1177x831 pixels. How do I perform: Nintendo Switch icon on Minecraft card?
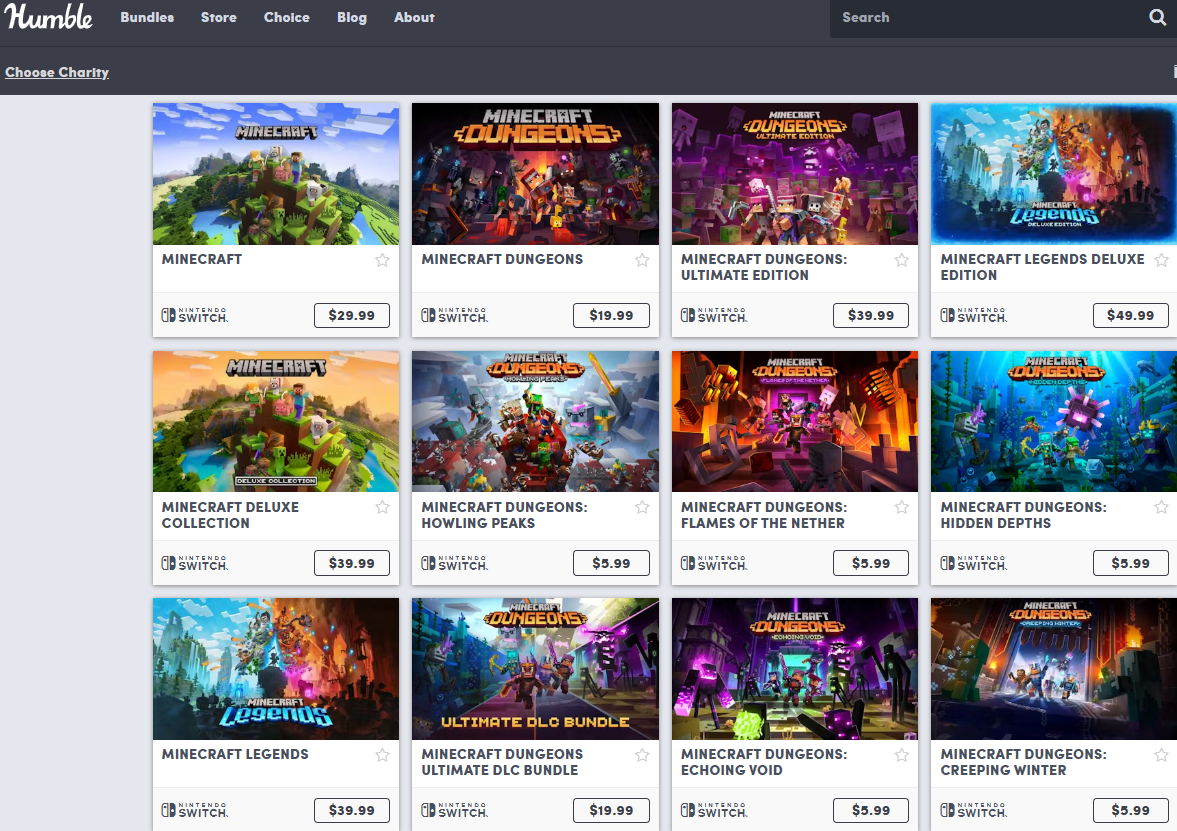(x=194, y=315)
